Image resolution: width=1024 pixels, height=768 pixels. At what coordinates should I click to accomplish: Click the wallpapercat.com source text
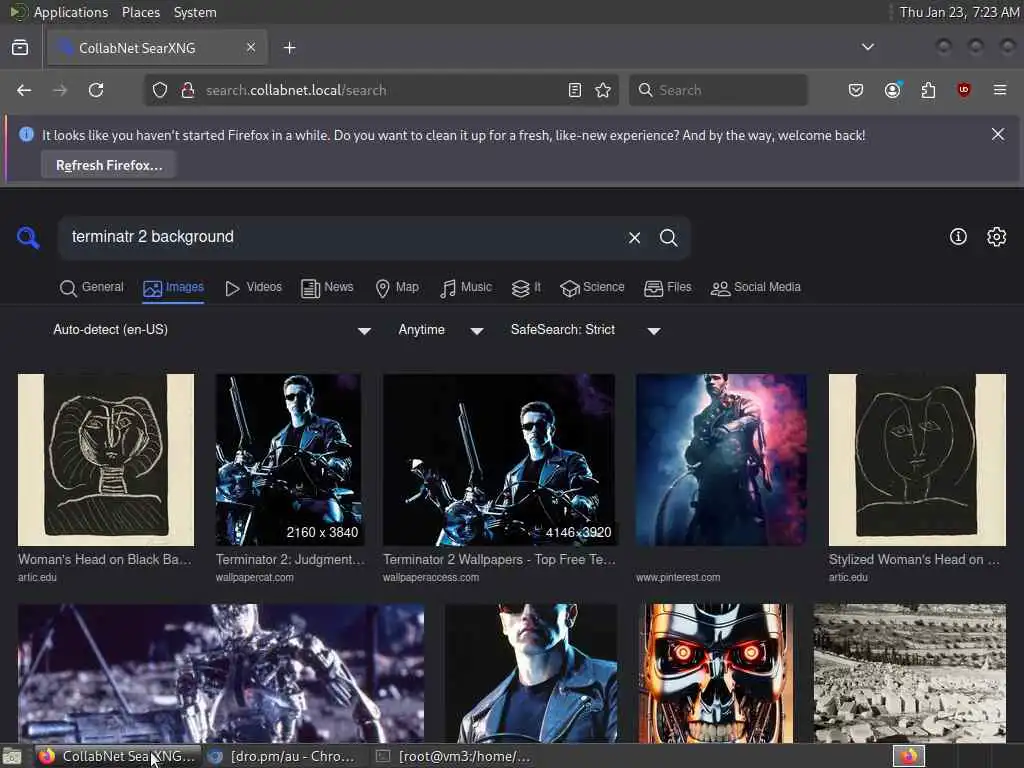[x=255, y=577]
